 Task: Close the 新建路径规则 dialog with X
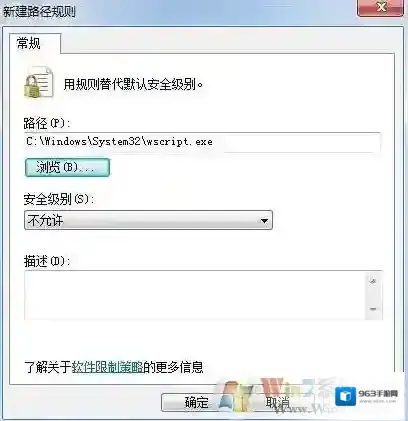pyautogui.click(x=381, y=7)
